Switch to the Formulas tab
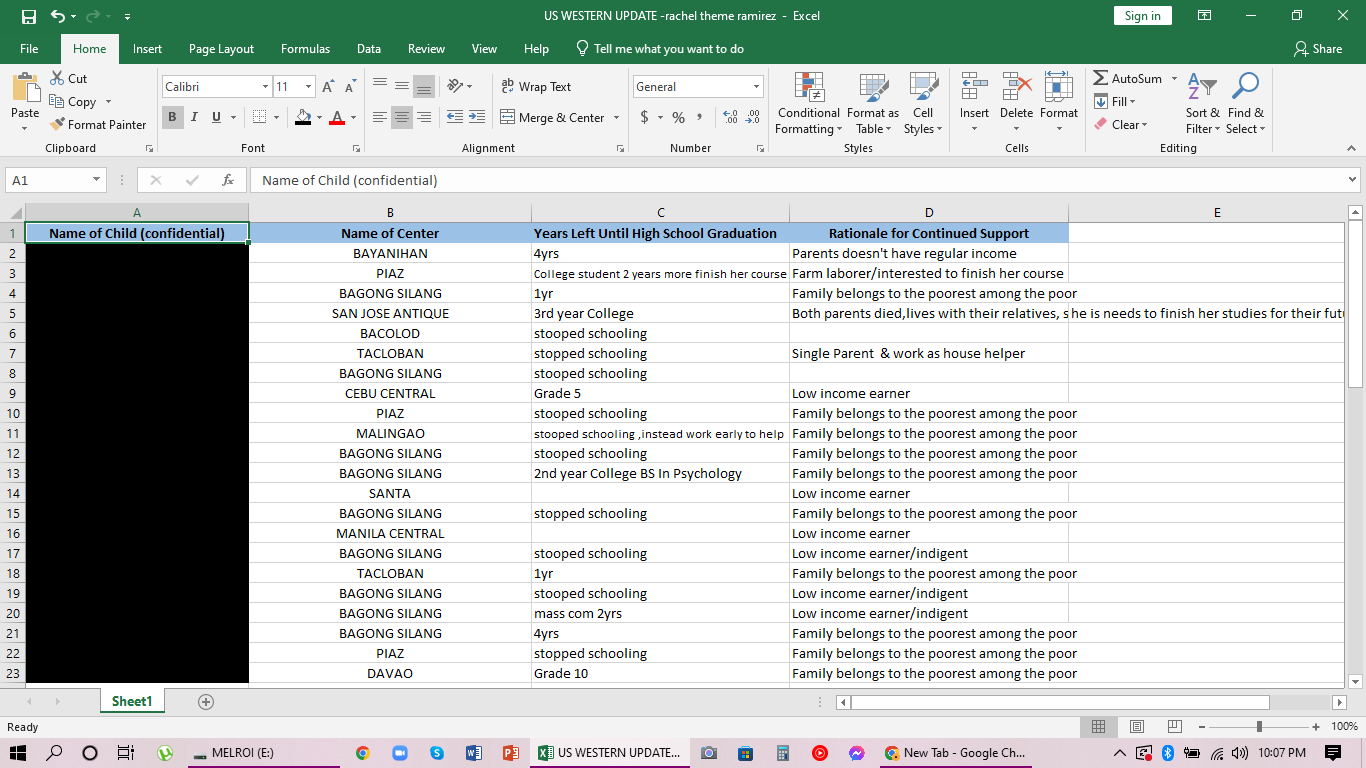The height and width of the screenshot is (768, 1366). click(x=305, y=49)
